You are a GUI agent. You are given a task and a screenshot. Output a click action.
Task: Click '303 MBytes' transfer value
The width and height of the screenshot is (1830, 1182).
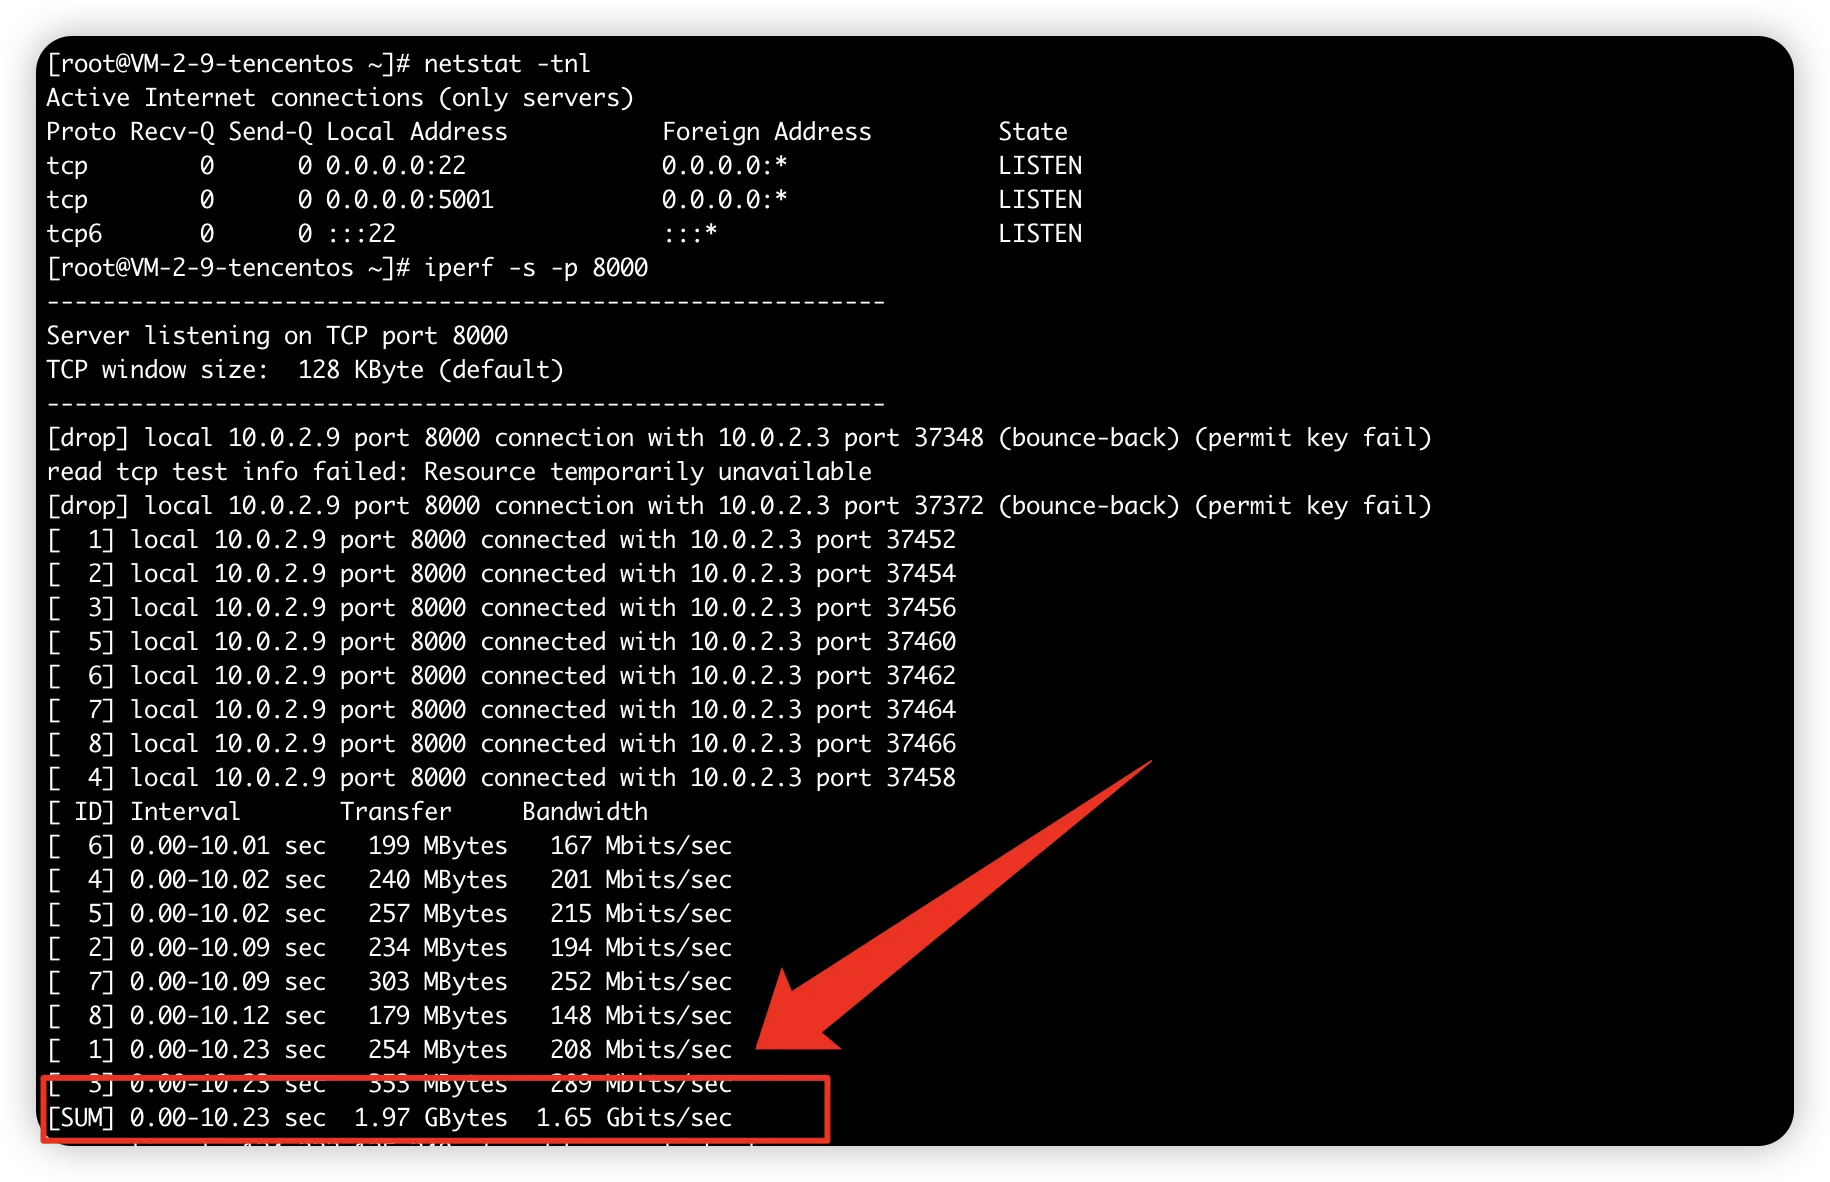438,982
